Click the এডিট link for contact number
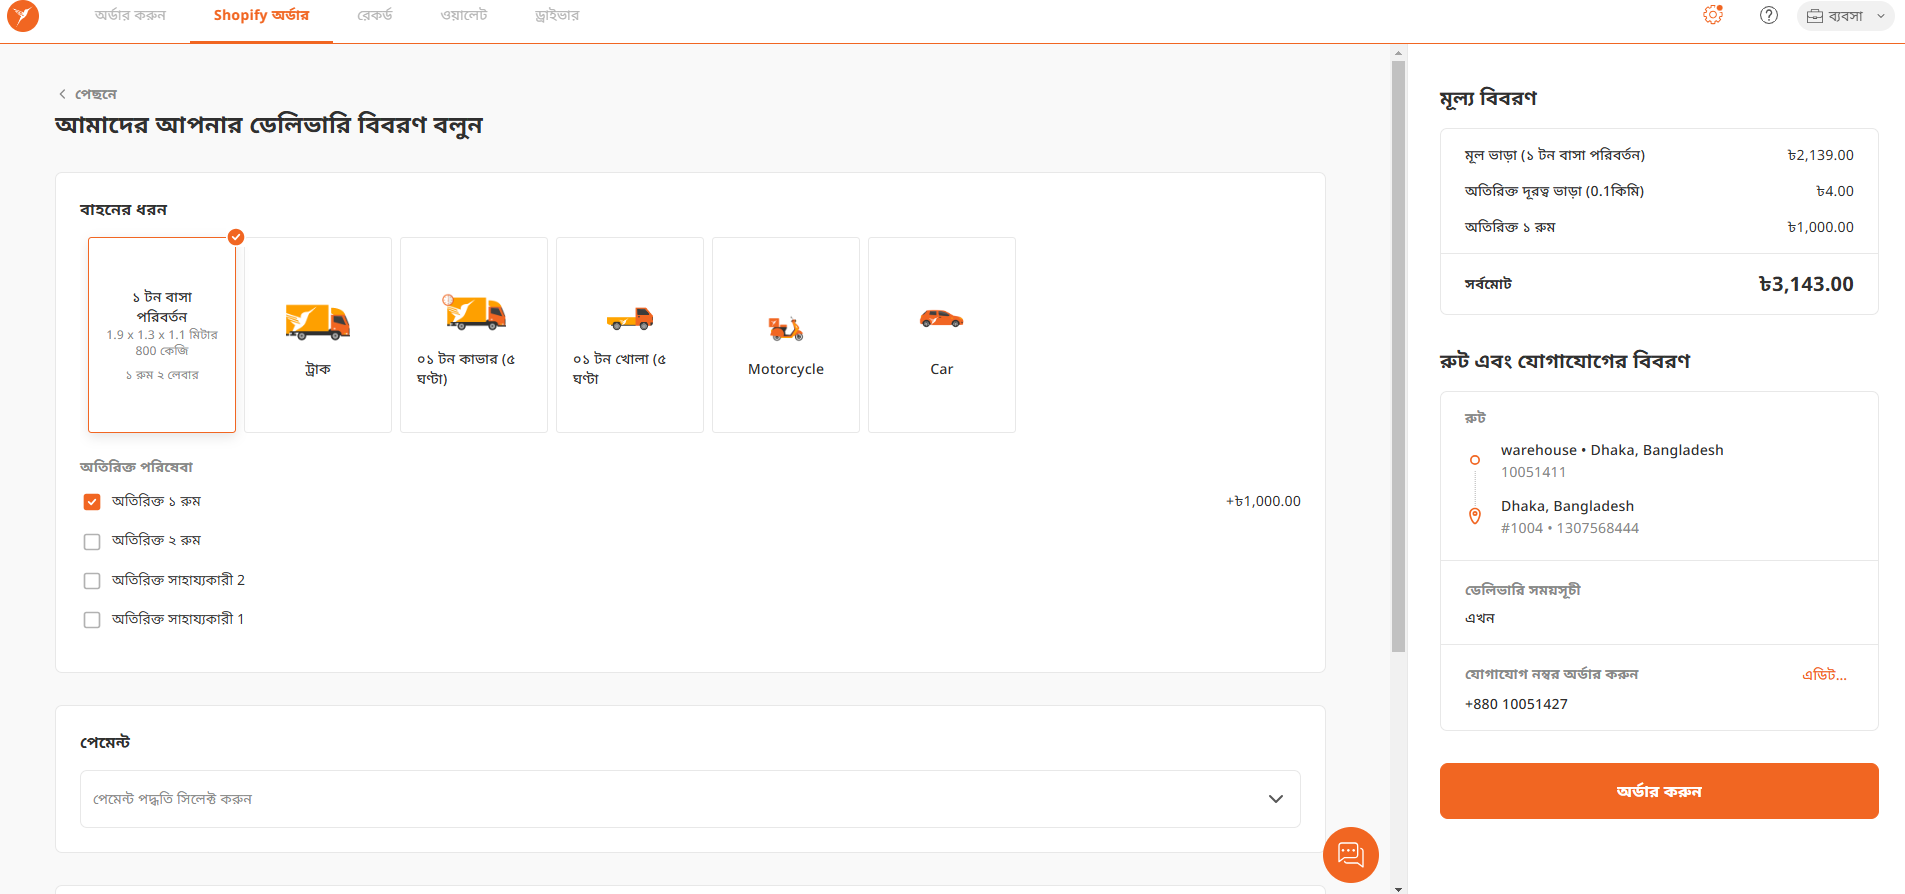 tap(1824, 675)
